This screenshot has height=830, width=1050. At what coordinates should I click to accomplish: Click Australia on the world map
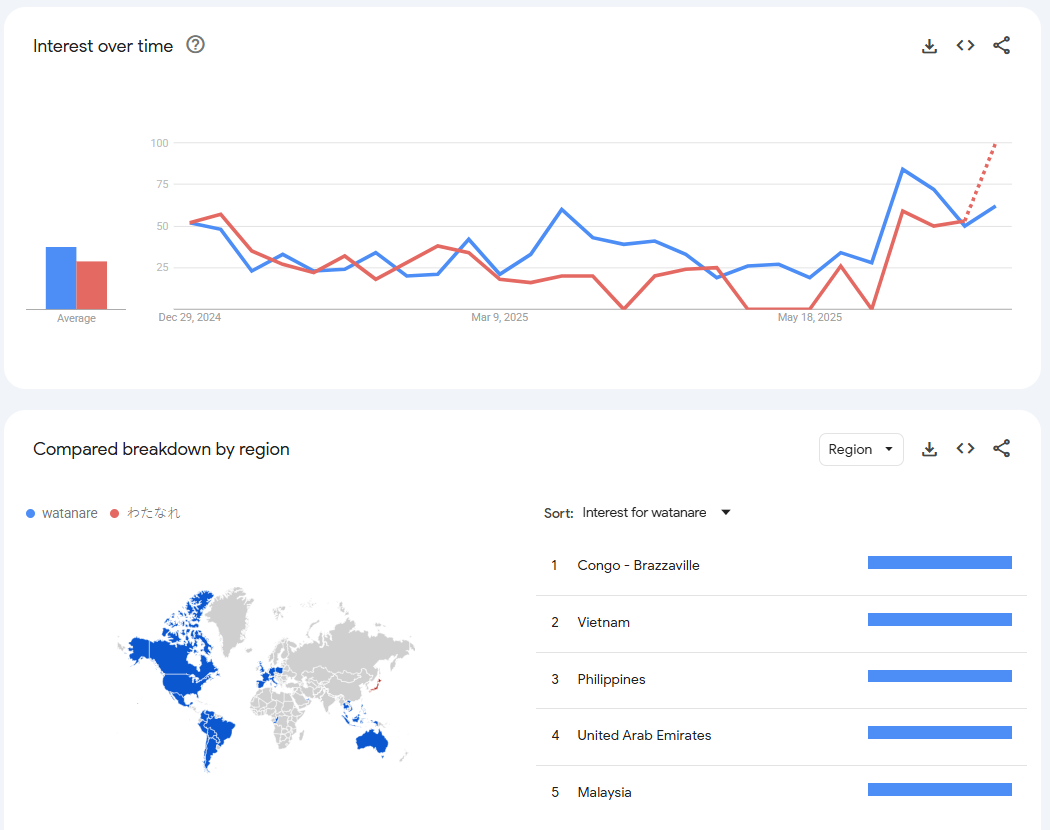[372, 741]
